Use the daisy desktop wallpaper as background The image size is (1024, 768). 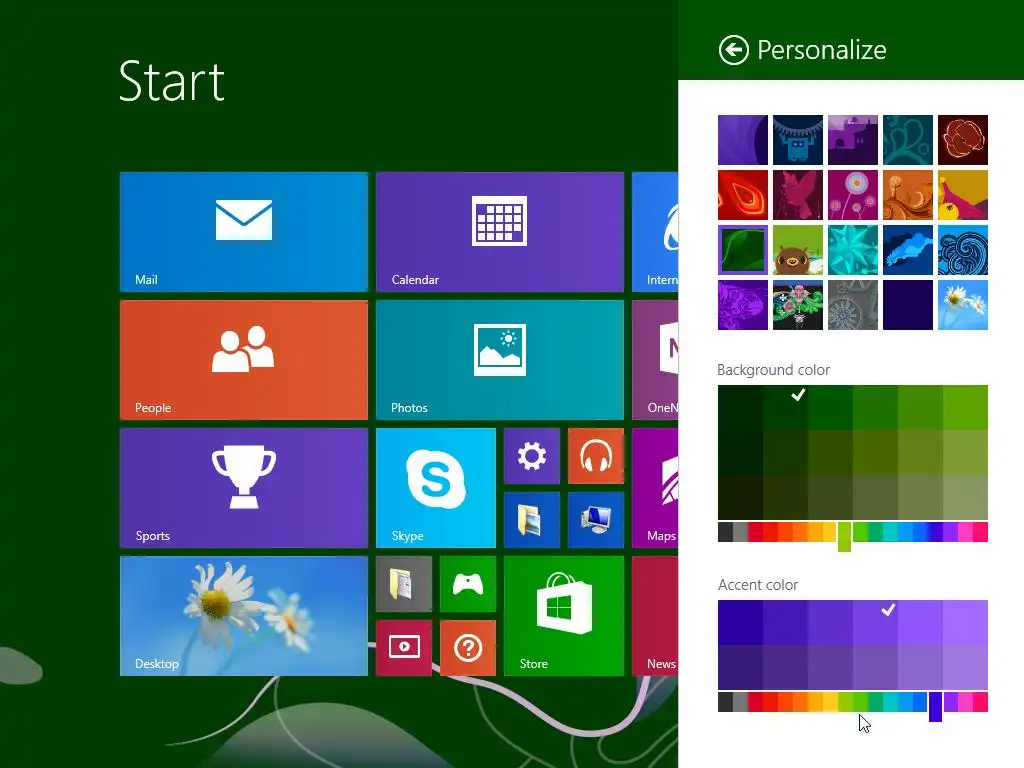[963, 305]
